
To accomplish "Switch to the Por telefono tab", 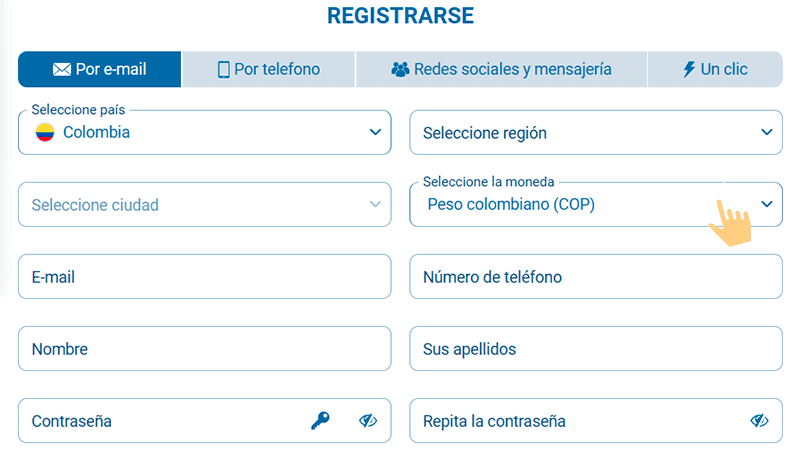I will tap(269, 70).
